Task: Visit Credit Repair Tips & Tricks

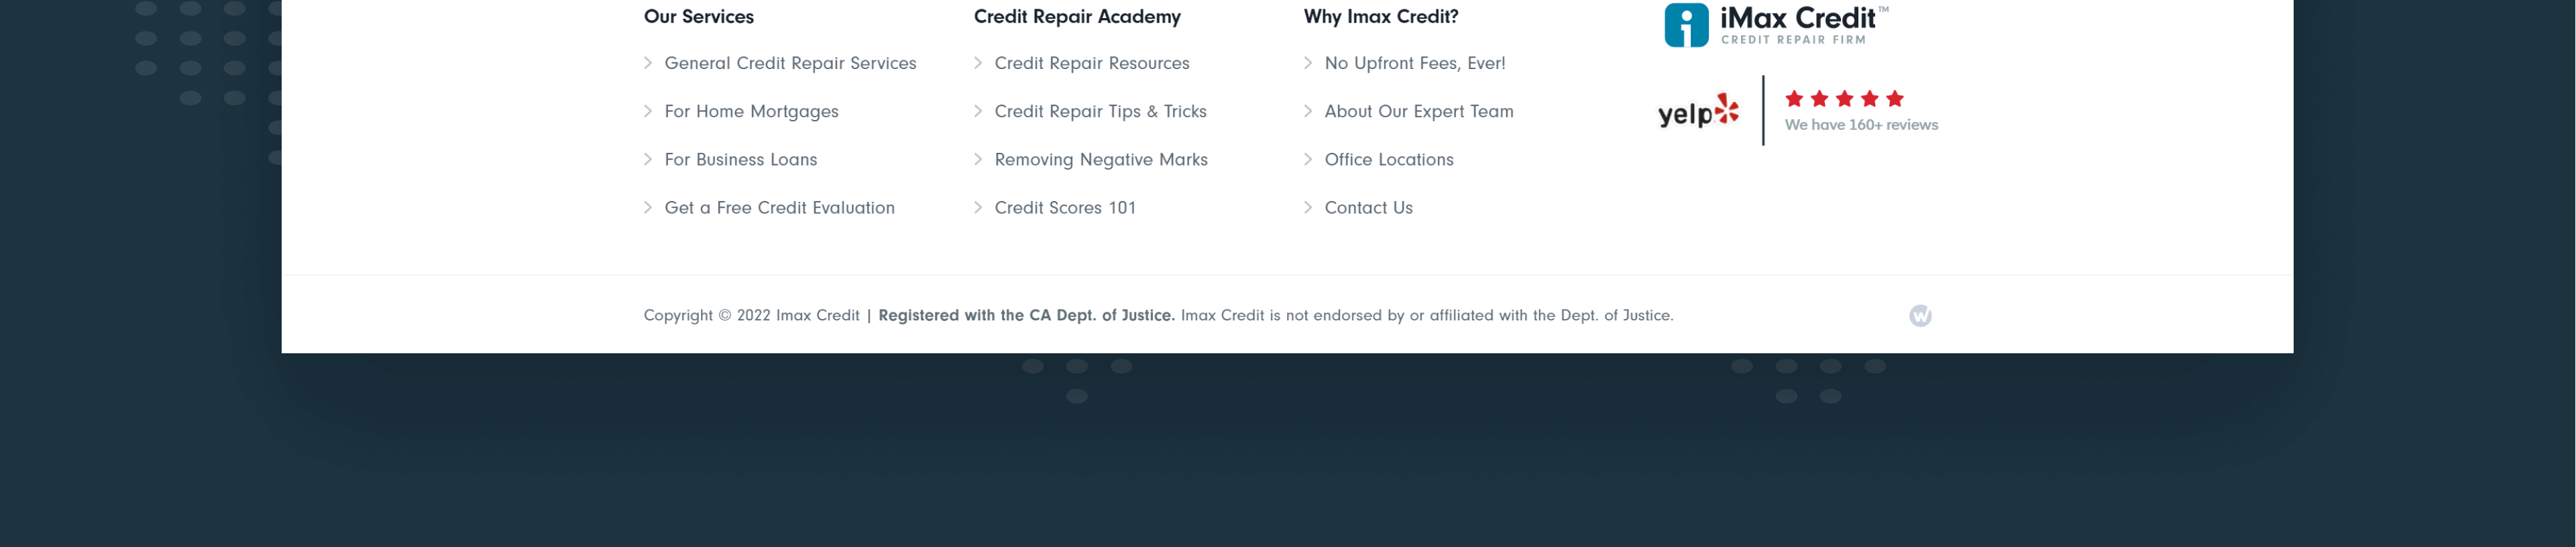Action: tap(1100, 112)
